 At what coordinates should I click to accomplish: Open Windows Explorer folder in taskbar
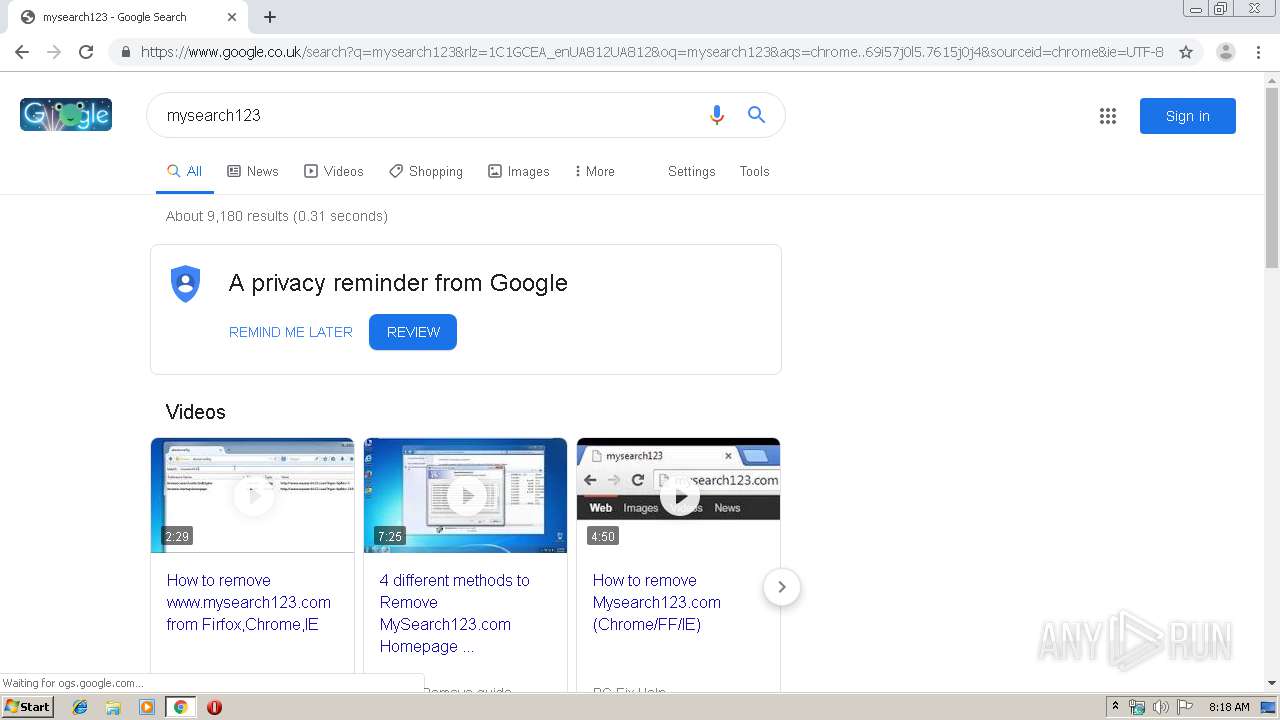(113, 707)
